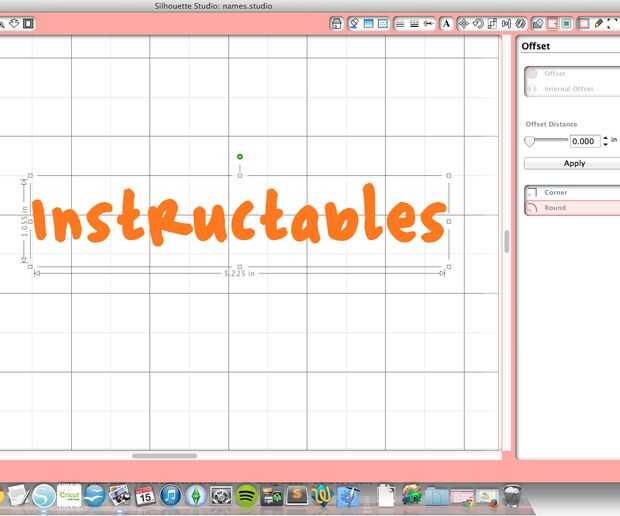
Task: Click the Fit to Page icon
Action: 28,23
